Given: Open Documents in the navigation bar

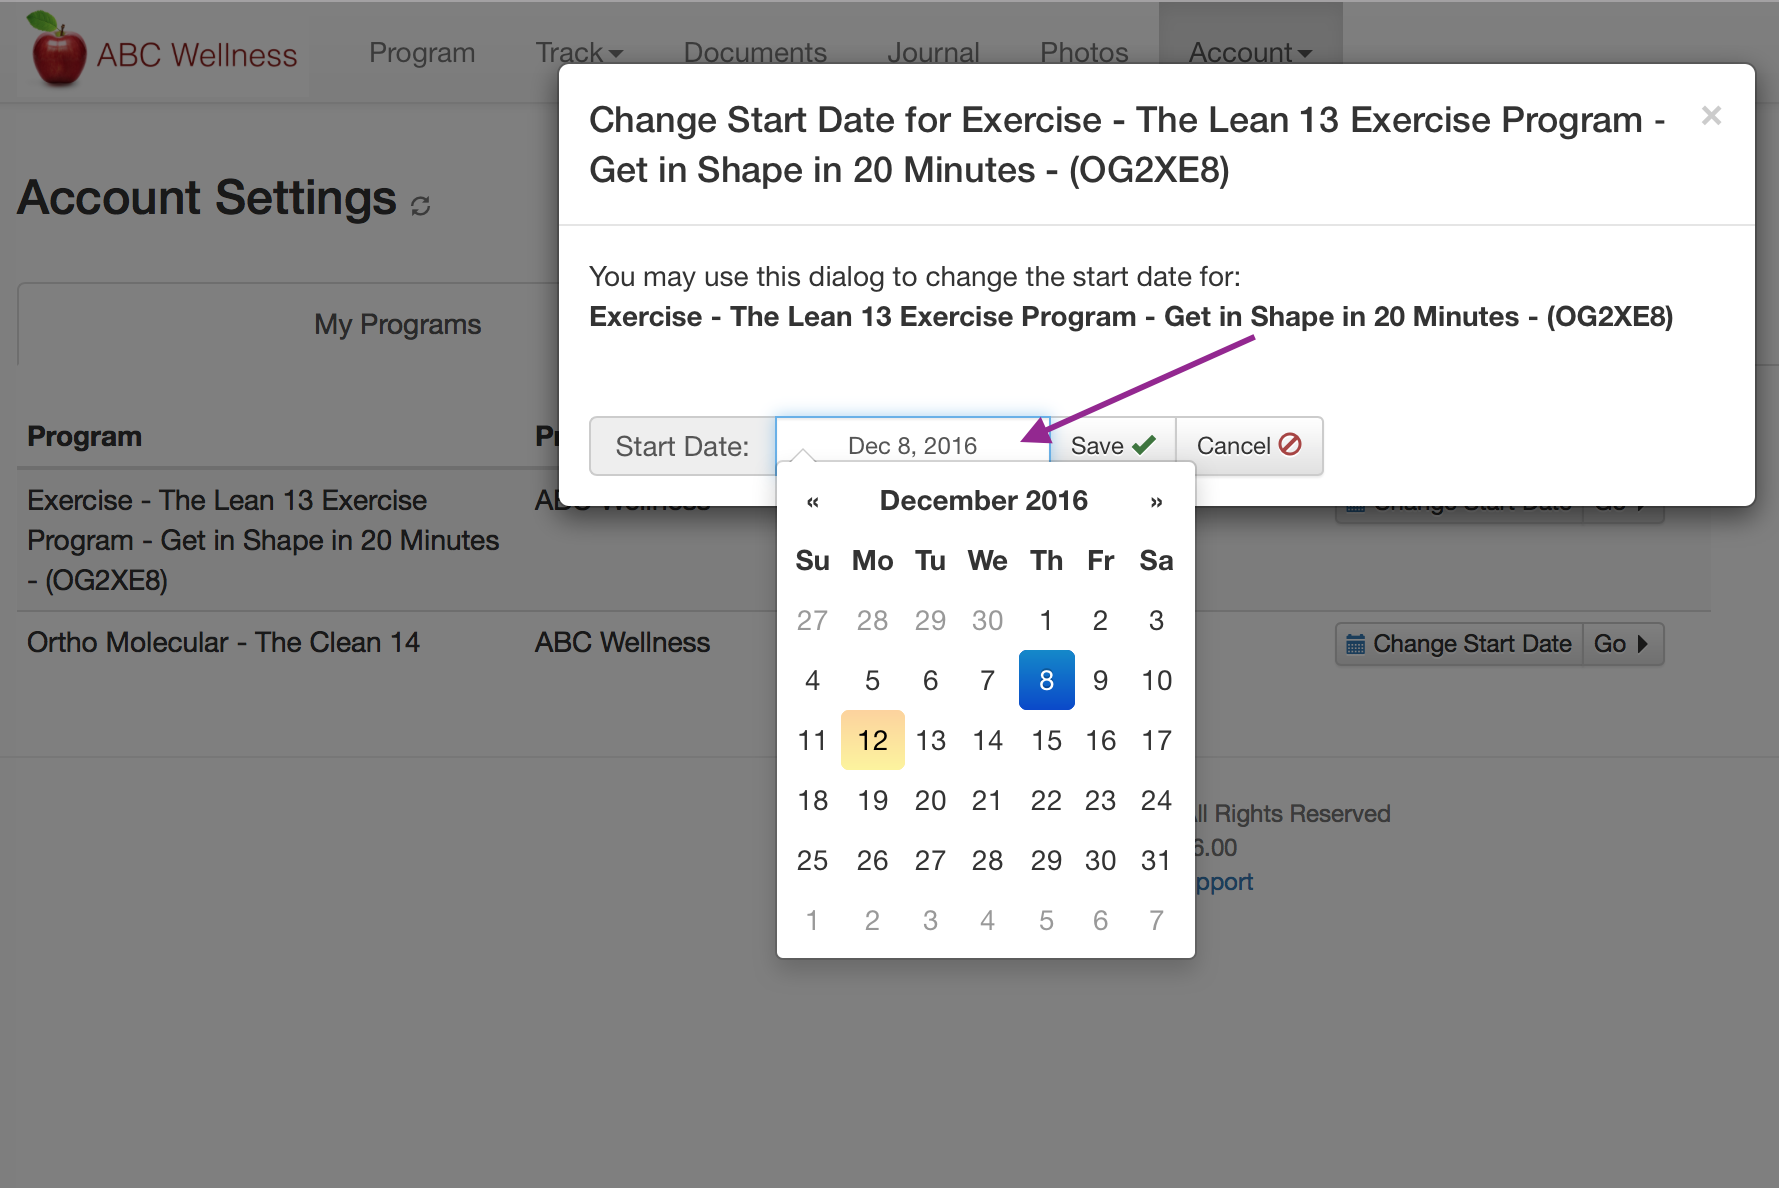Looking at the screenshot, I should (755, 52).
